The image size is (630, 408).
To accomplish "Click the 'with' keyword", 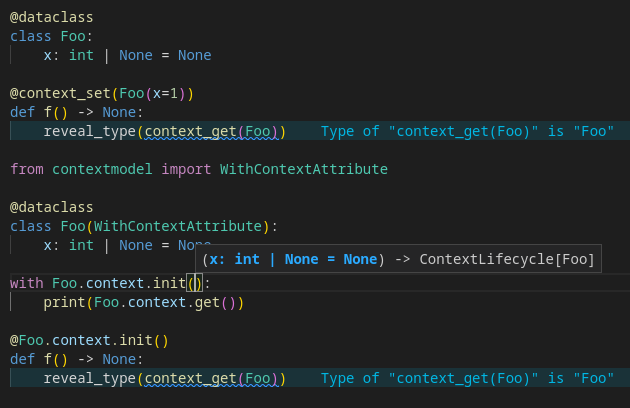I will (27, 283).
